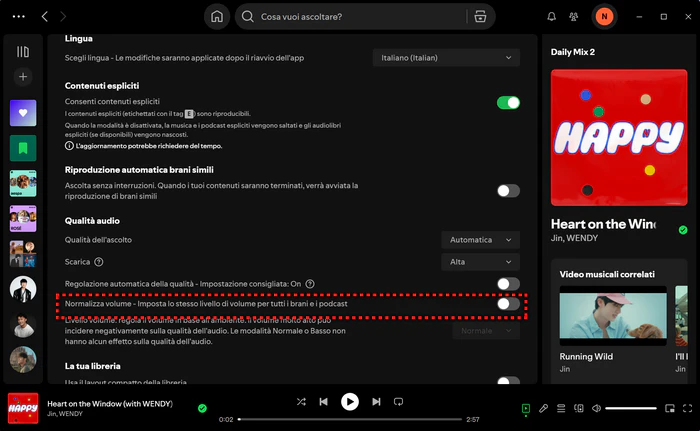
Task: Enter full screen mode icon
Action: pos(688,408)
